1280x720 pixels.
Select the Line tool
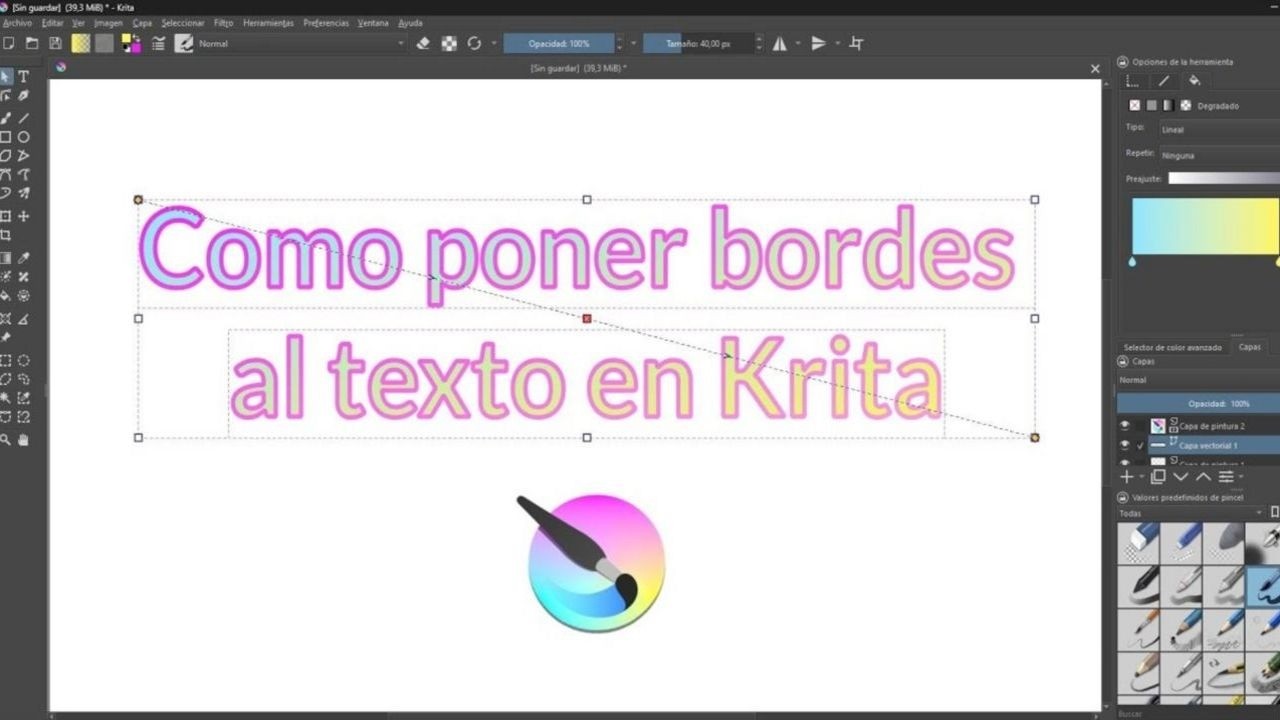coord(24,118)
